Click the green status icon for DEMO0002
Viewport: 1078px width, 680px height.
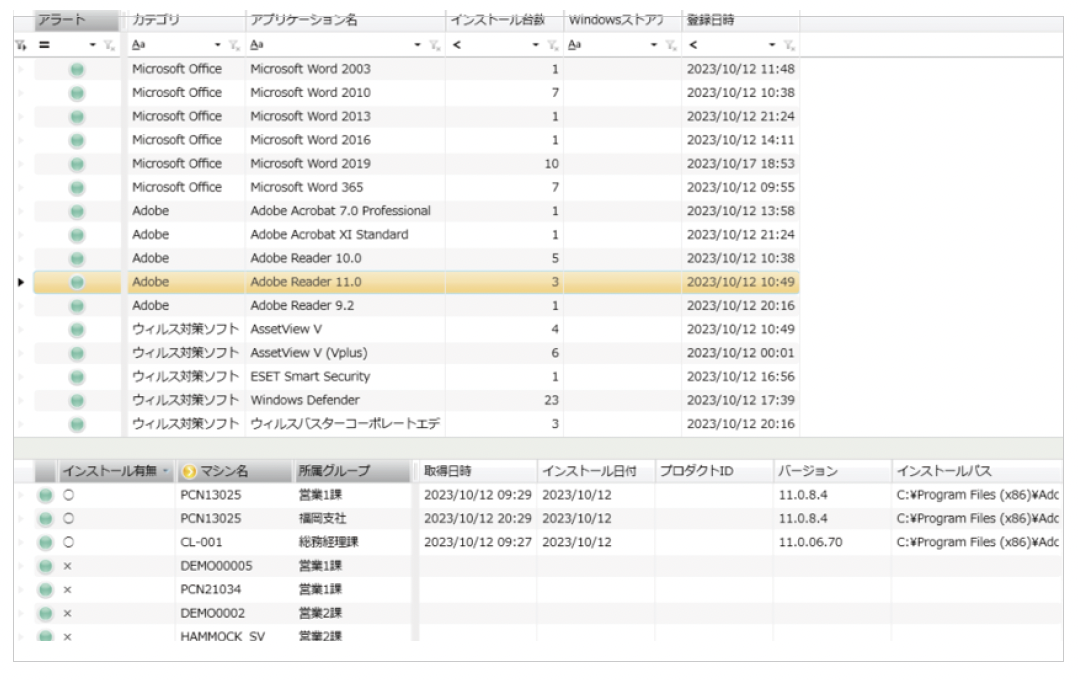click(45, 613)
